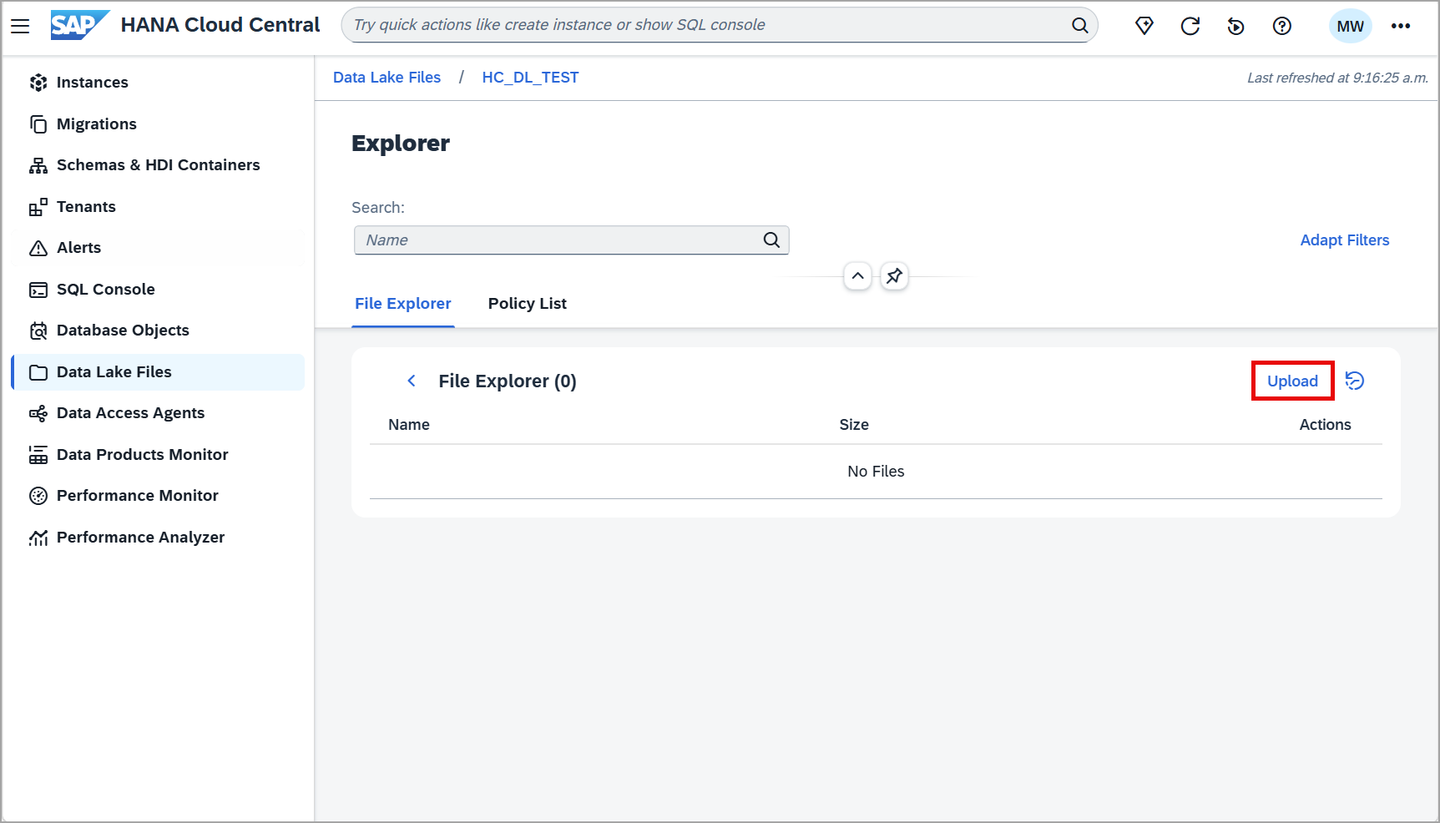Open the Help question mark icon

tap(1282, 26)
